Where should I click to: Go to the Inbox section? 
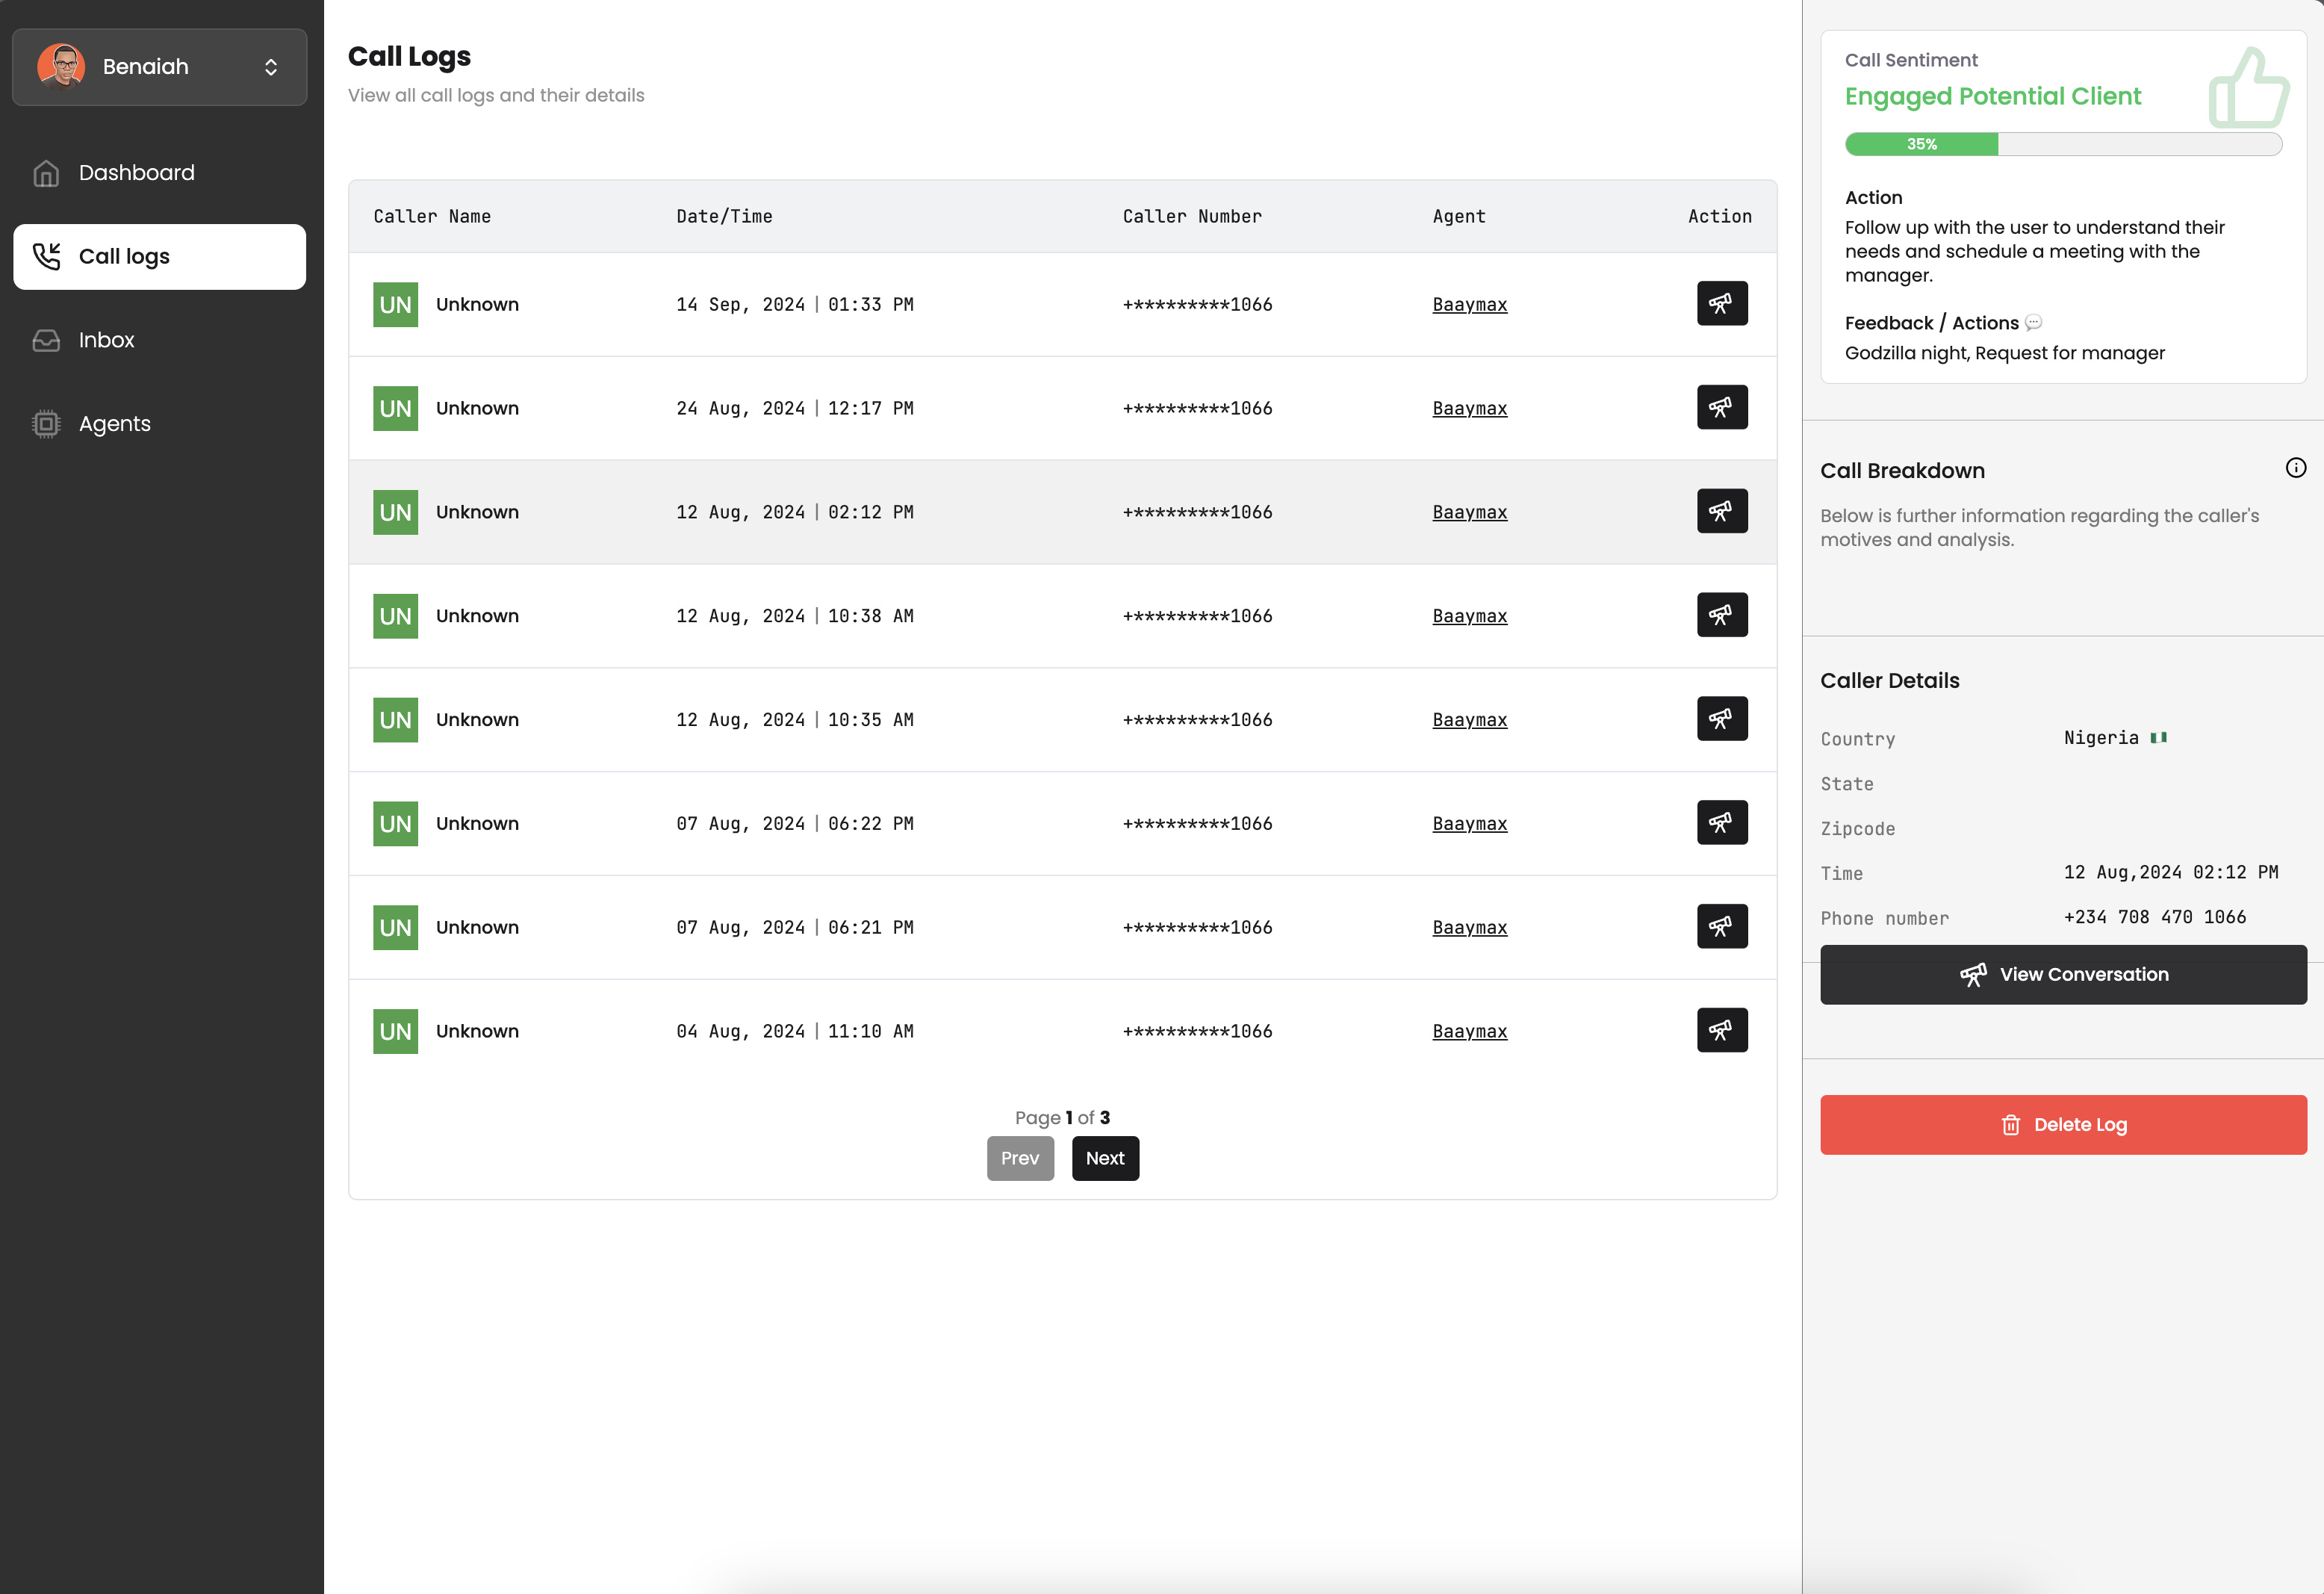click(106, 340)
